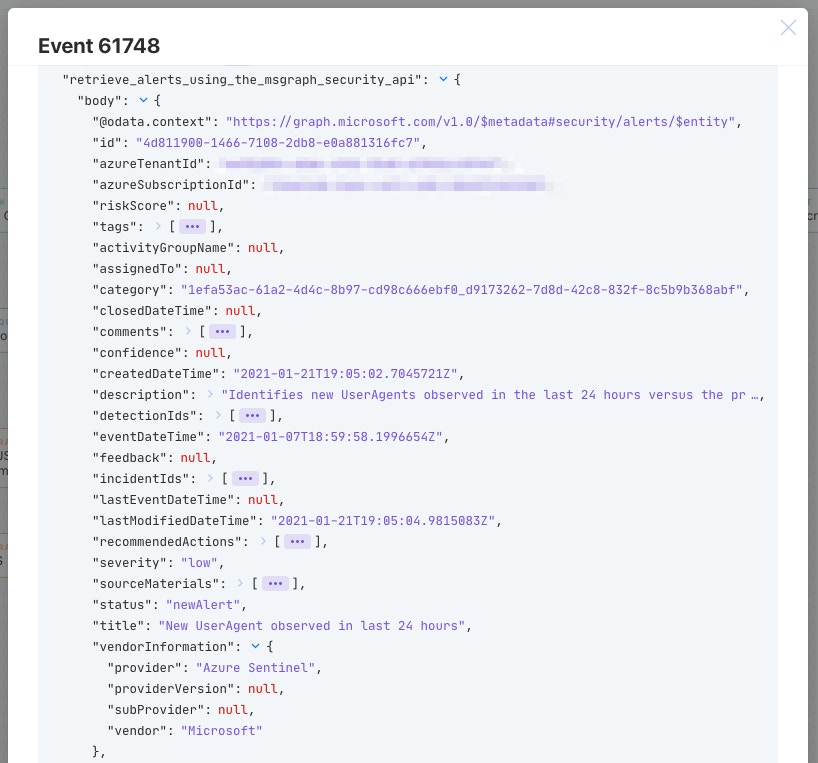This screenshot has width=818, height=763.
Task: Expand the comments array chevron
Action: click(x=188, y=332)
